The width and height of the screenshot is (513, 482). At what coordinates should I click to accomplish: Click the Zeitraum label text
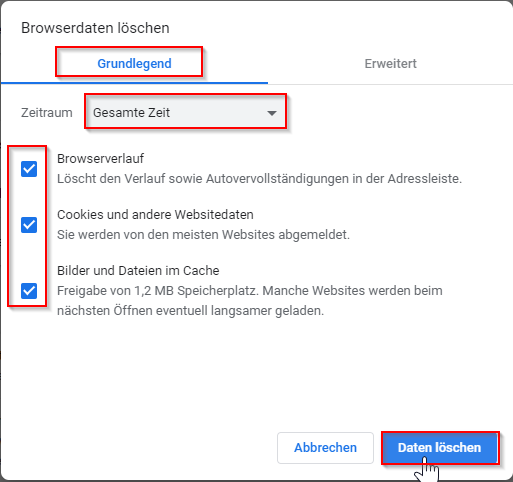pyautogui.click(x=47, y=113)
